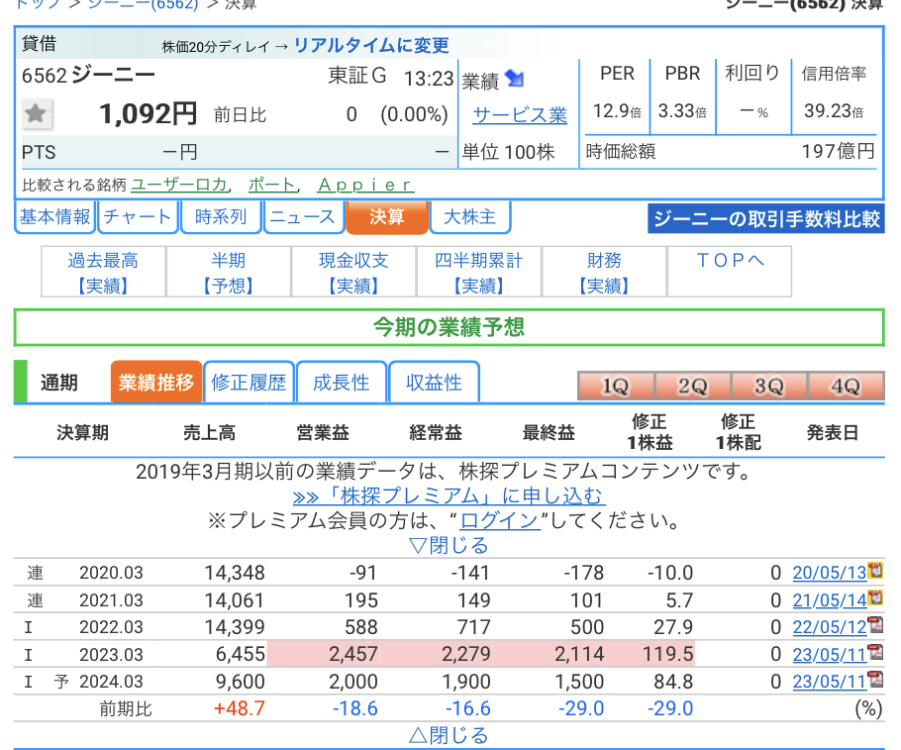The width and height of the screenshot is (901, 750).
Task: Open the 23/05/11 link in the 2024.03 row
Action: (829, 682)
